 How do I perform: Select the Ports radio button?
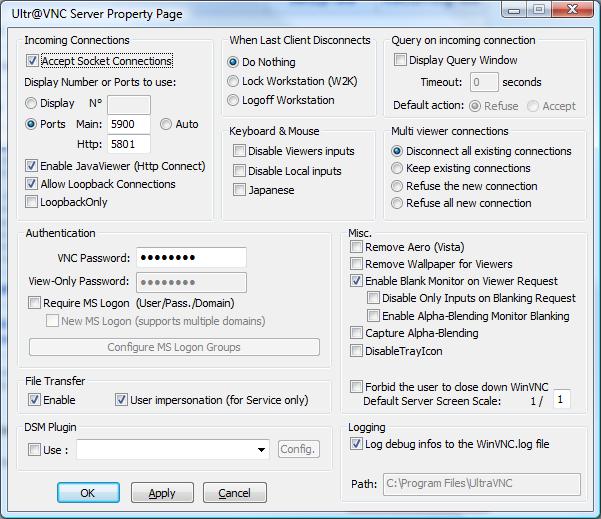point(31,124)
